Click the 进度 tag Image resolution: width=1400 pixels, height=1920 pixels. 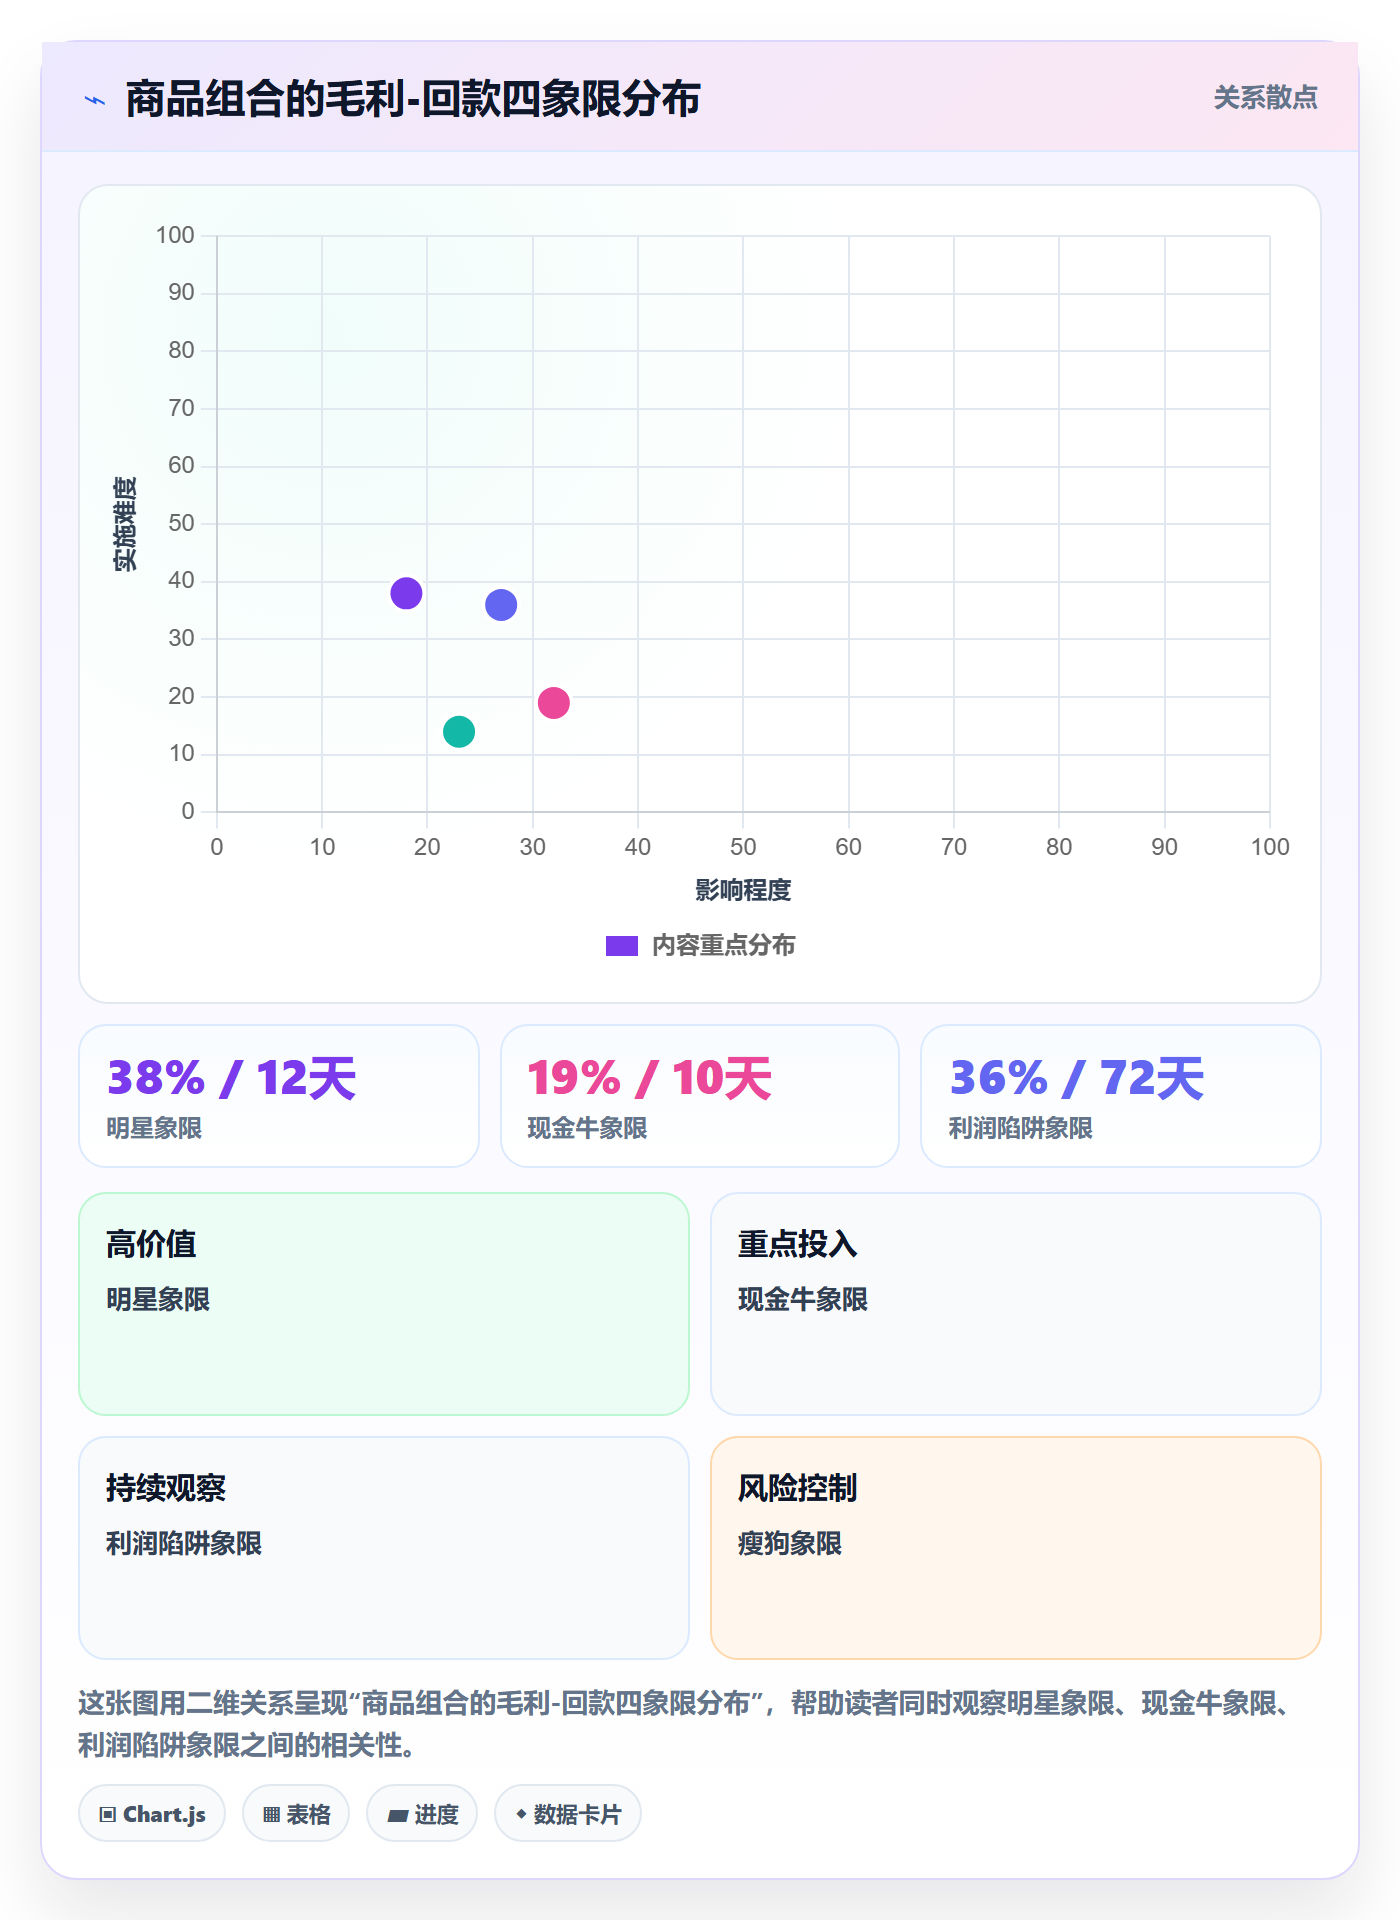pyautogui.click(x=422, y=1814)
